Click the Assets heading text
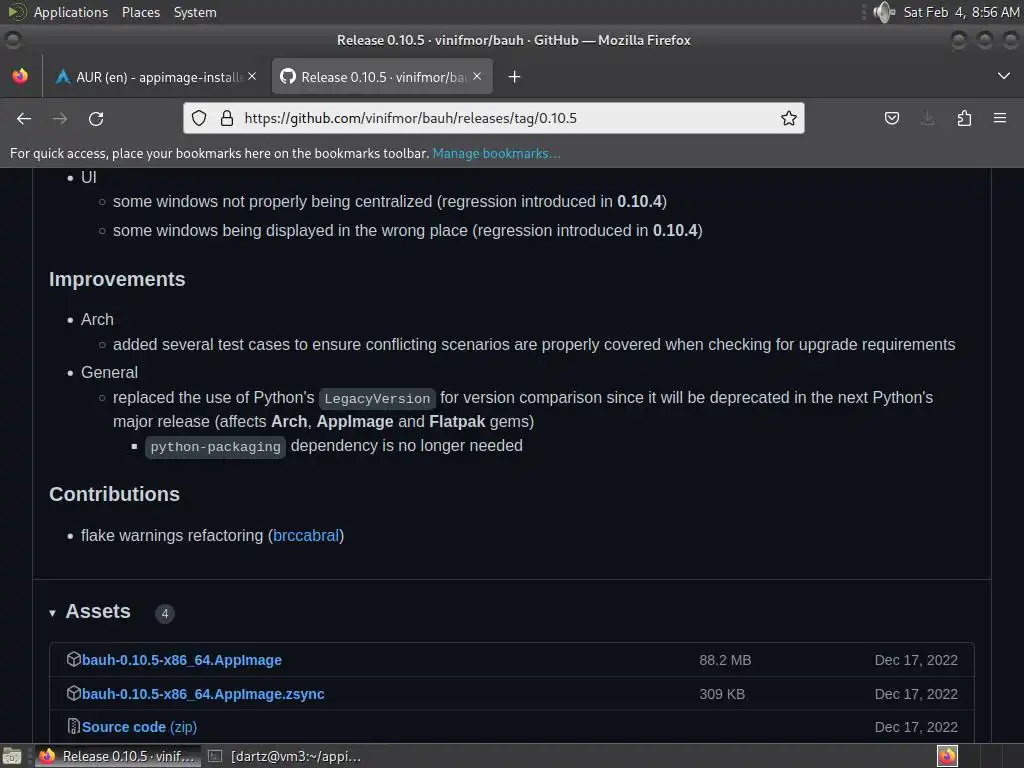This screenshot has height=768, width=1024. pyautogui.click(x=98, y=611)
